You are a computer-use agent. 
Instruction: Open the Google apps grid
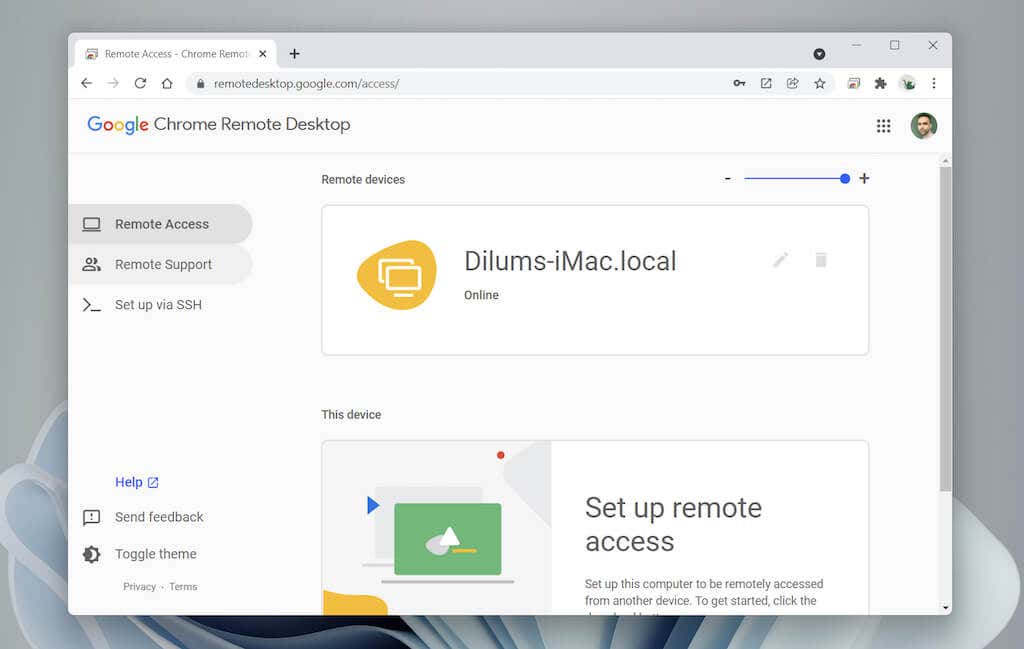point(884,125)
